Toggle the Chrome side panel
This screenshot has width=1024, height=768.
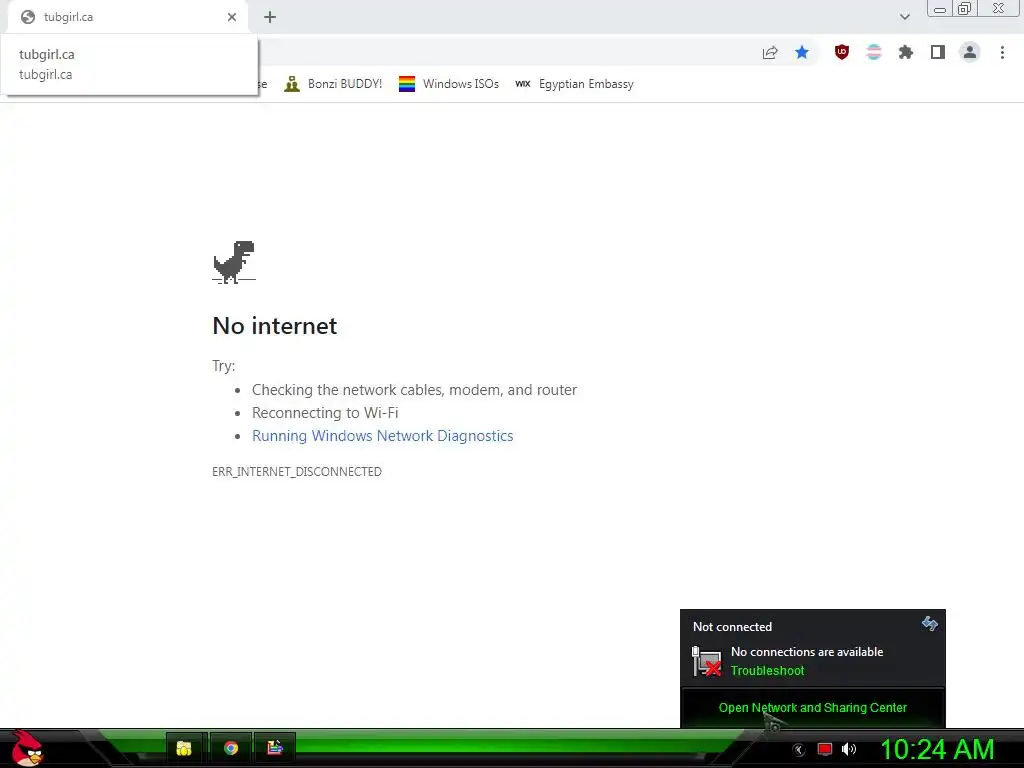pyautogui.click(x=938, y=52)
